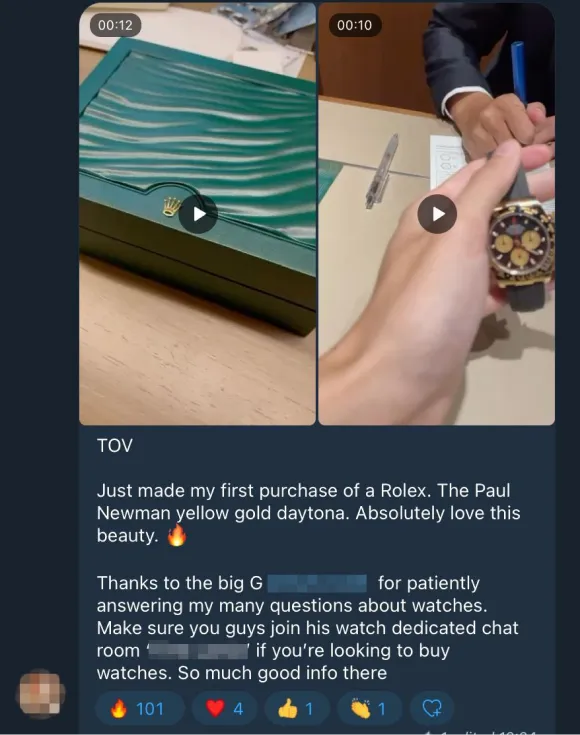Screen dimensions: 580x735
Task: Click the fire emoji after beauty
Action: click(177, 535)
